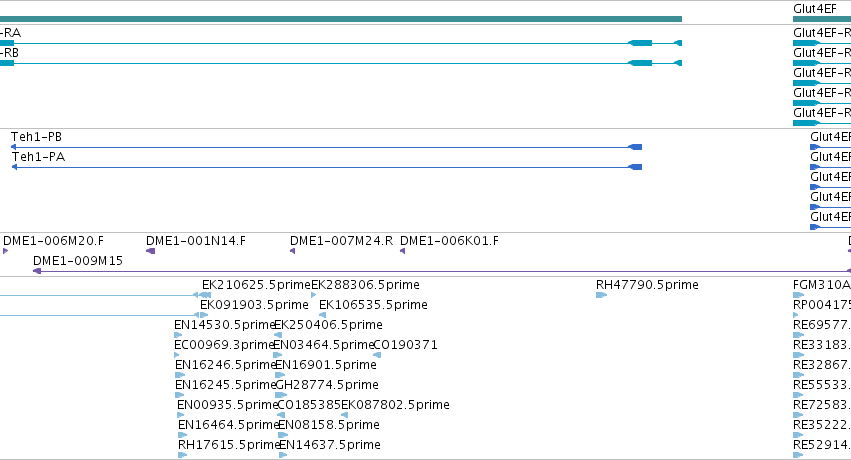Click the arrow glyph under DME1-006K01.F
The height and width of the screenshot is (460, 851).
pyautogui.click(x=403, y=251)
